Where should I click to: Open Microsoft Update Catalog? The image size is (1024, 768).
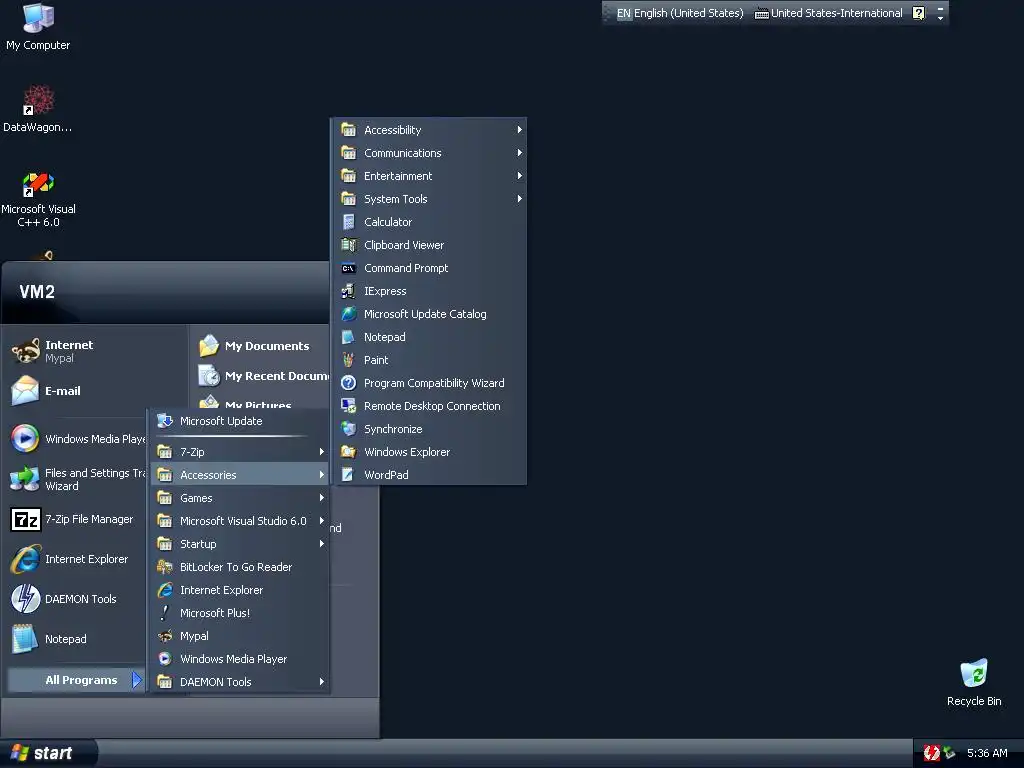pos(428,314)
